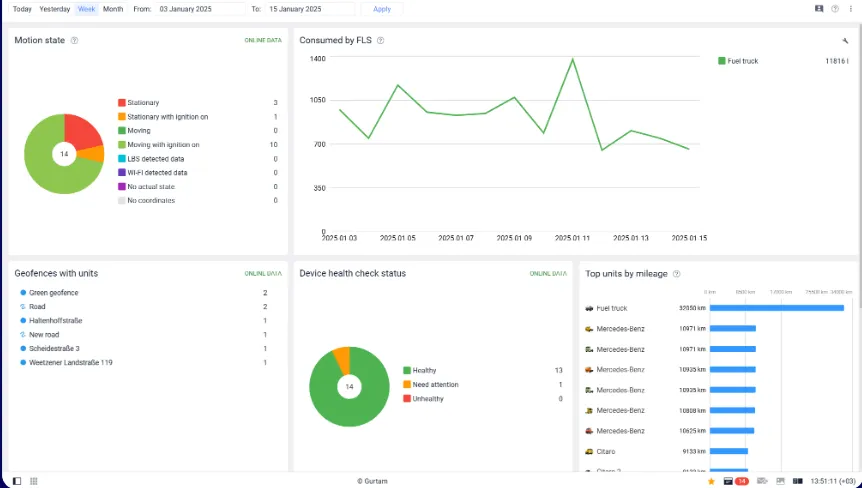
Task: Click the messages icon in bottom bar
Action: (762, 481)
